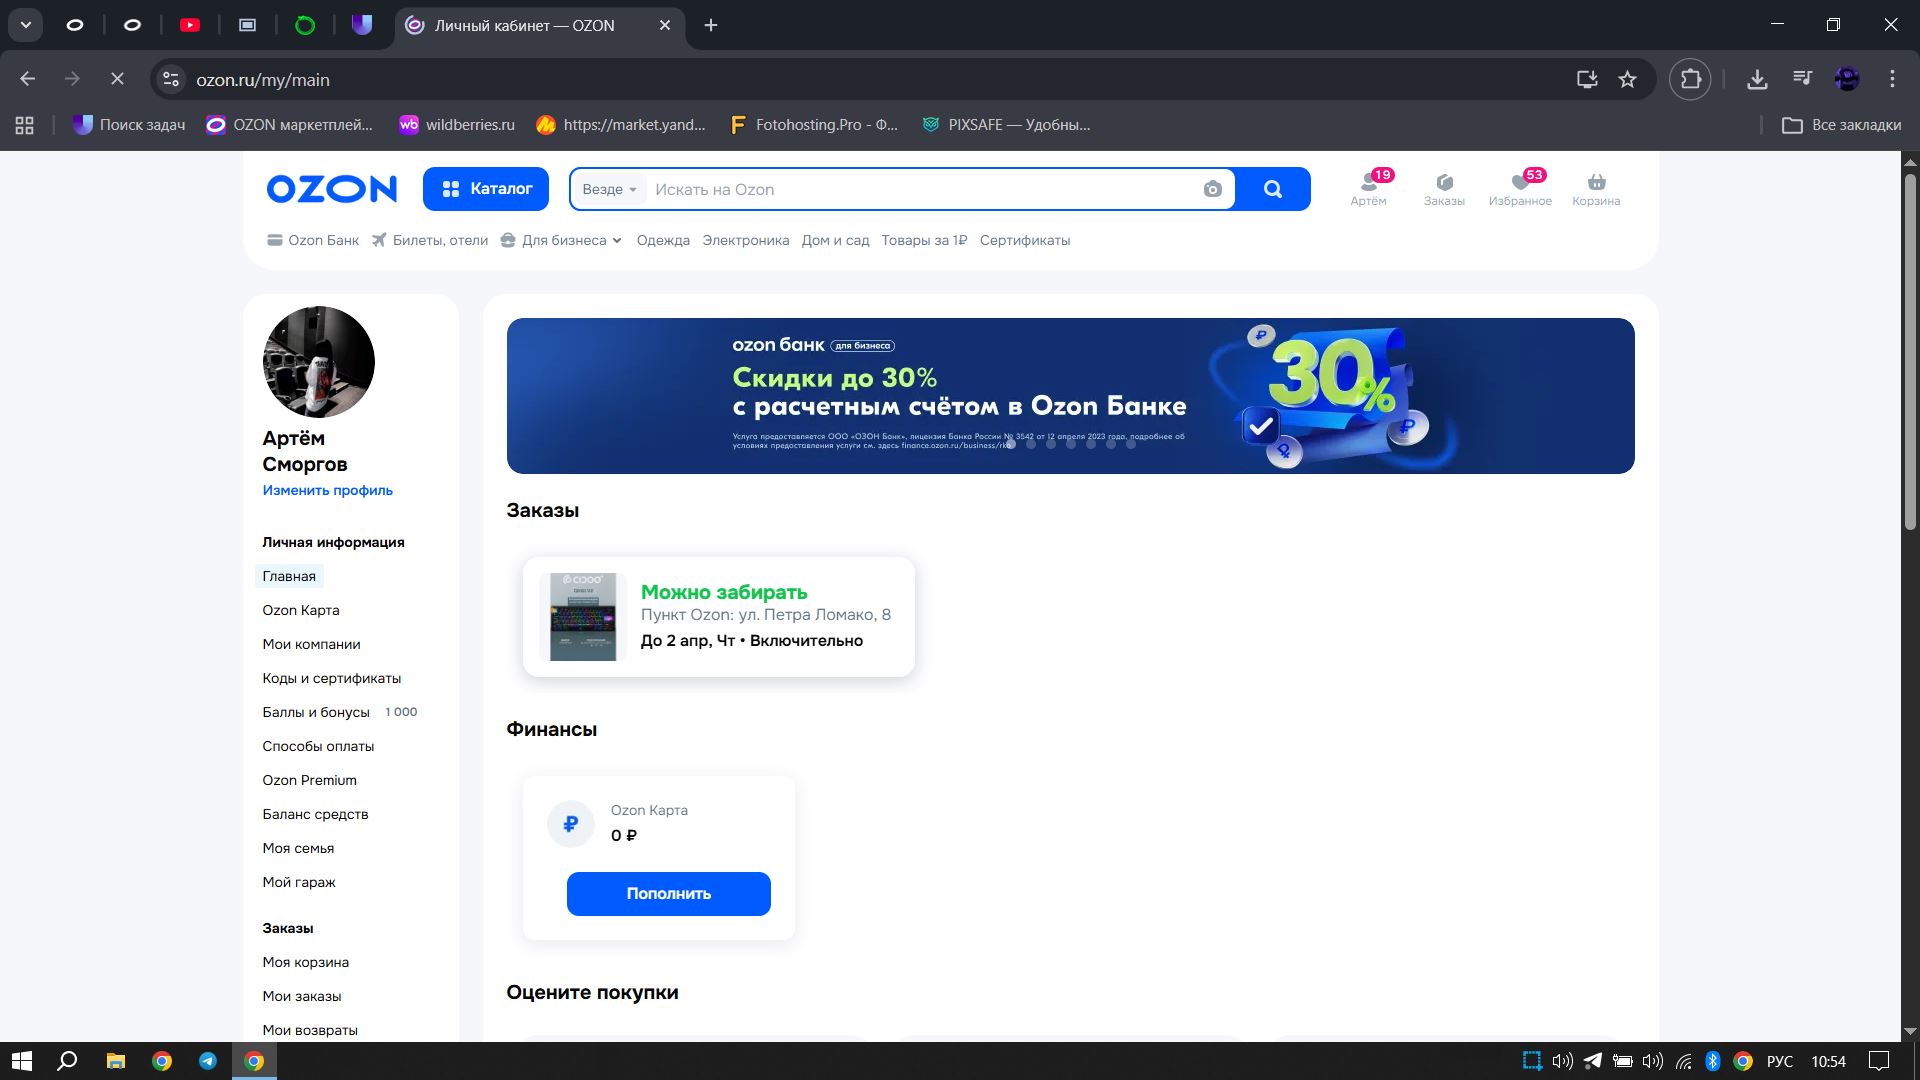The image size is (1920, 1080).
Task: Open the Электроника category link
Action: coord(745,241)
